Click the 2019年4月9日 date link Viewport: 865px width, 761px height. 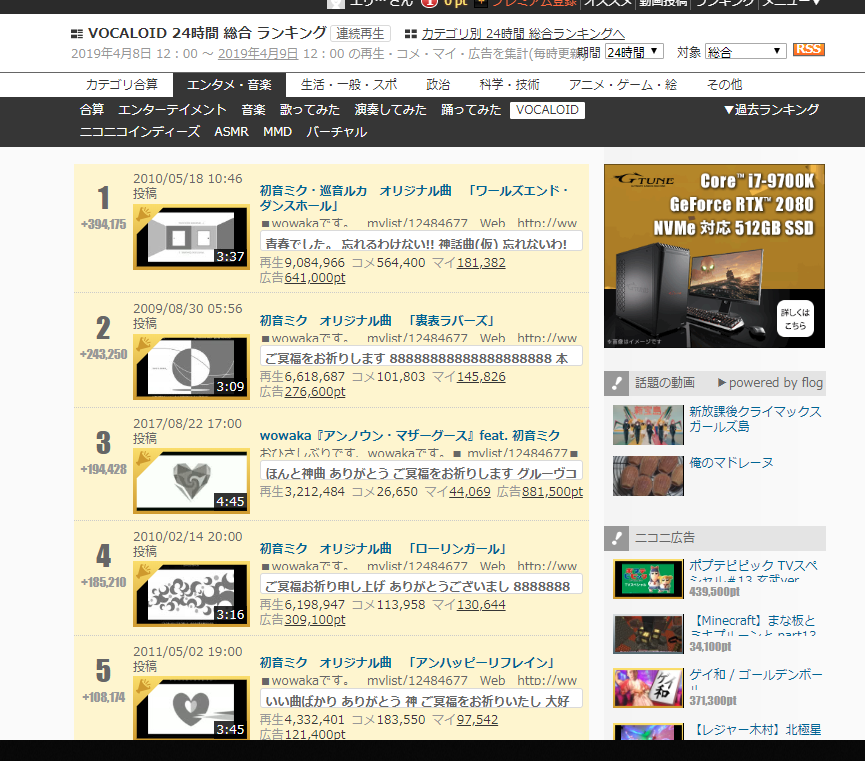point(258,54)
